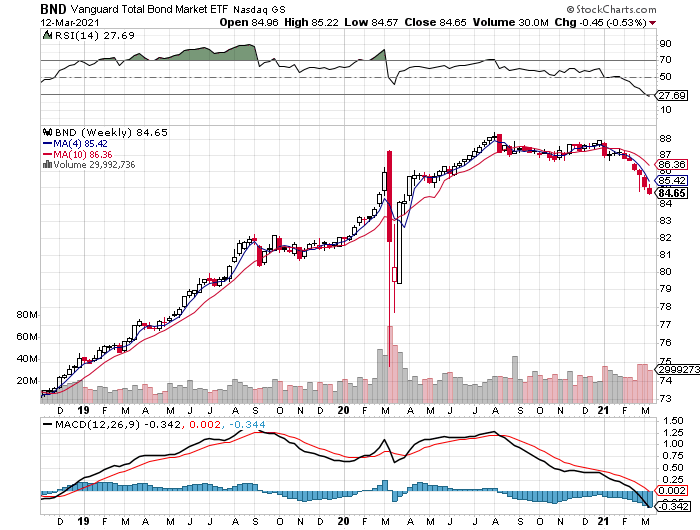
Task: Click the Nasdaq GS exchange label
Action: pyautogui.click(x=259, y=9)
